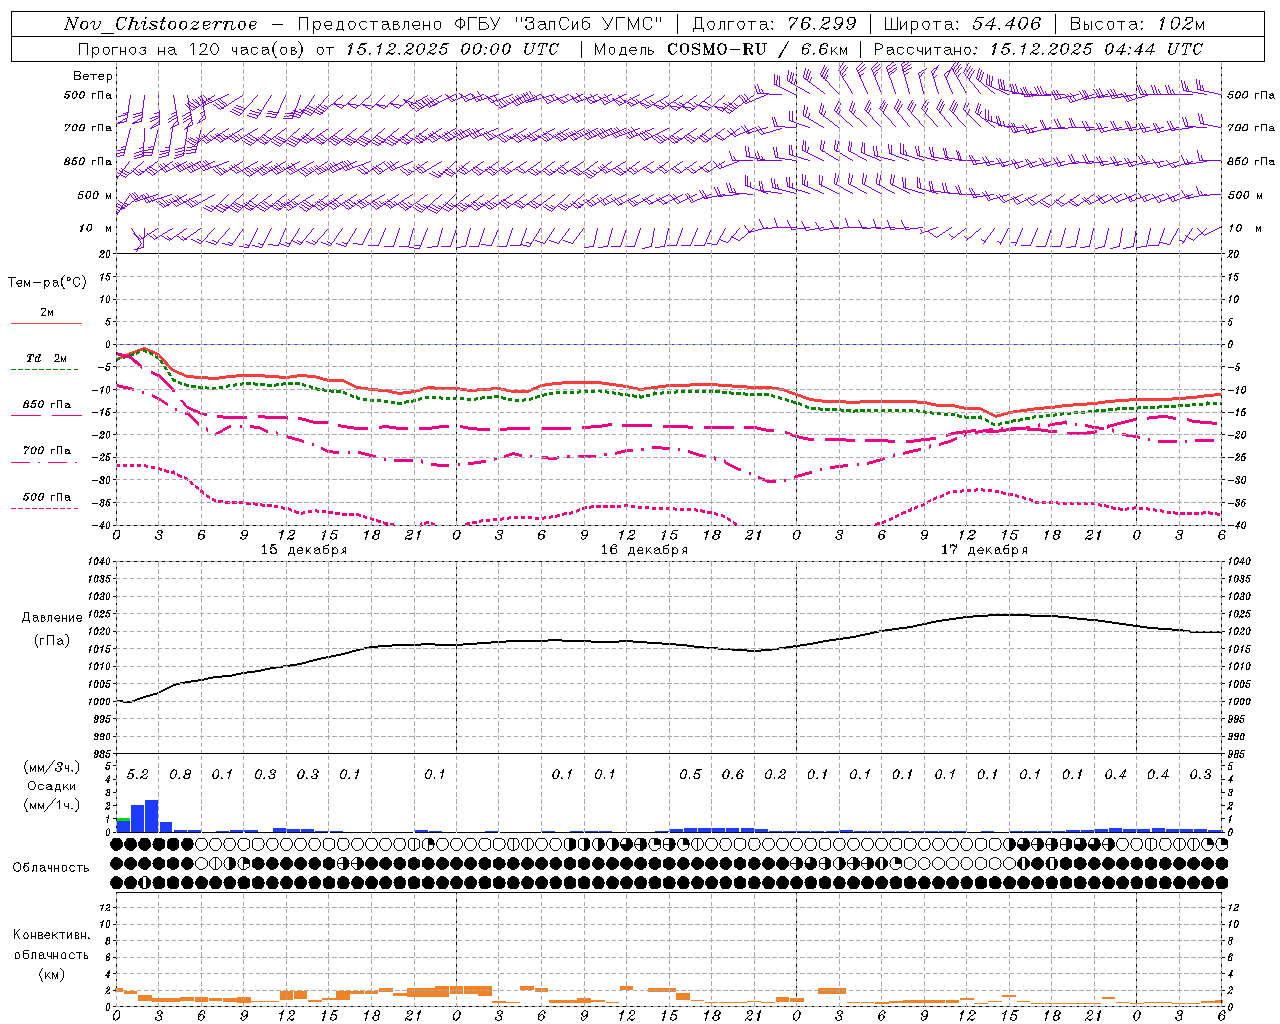Viewport: 1280px width, 1024px height.
Task: Click the forecast start 15.12.2025 00:00 UTC
Action: point(452,49)
